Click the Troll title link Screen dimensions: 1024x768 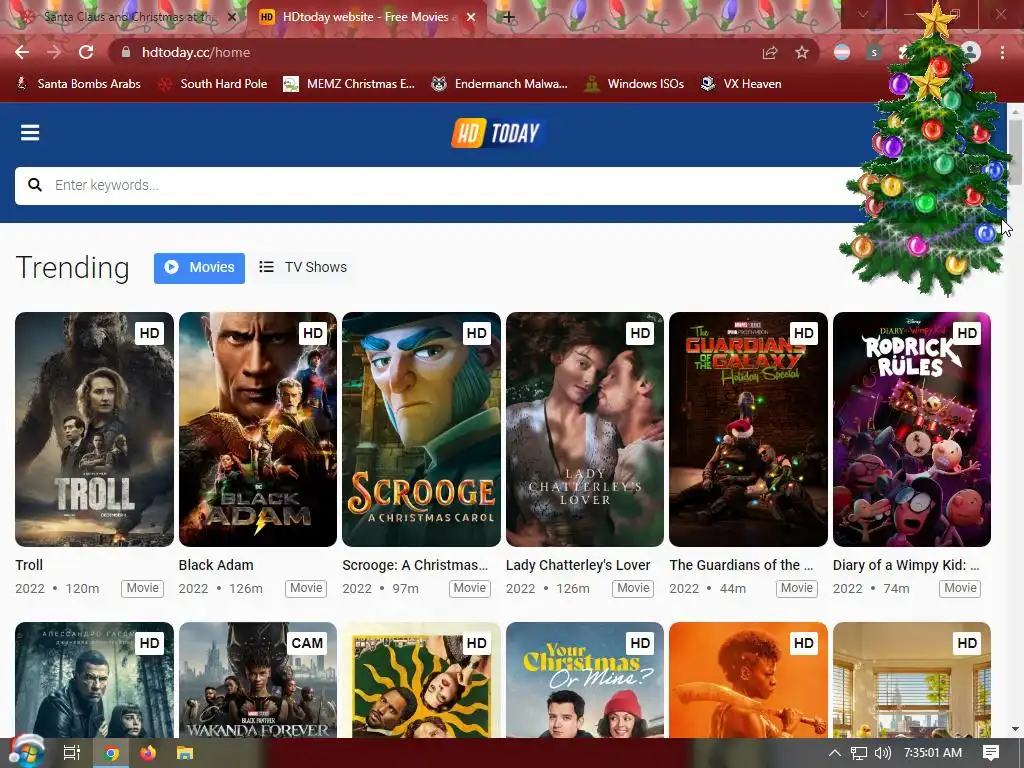pos(29,565)
